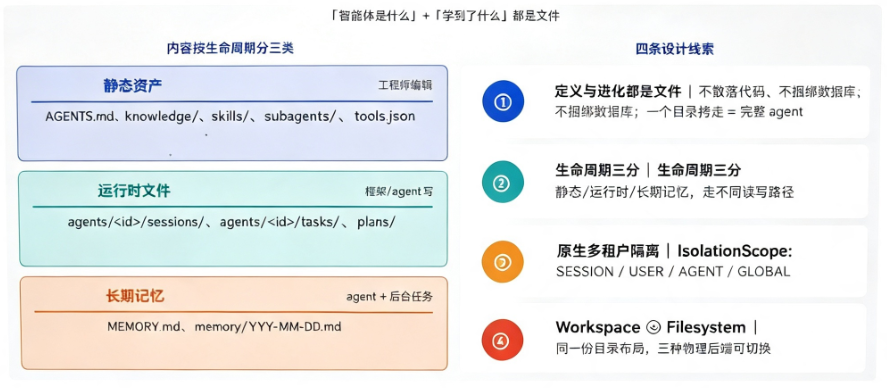Click the 生命周期三分 title line
This screenshot has height=388, width=887.
(648, 170)
